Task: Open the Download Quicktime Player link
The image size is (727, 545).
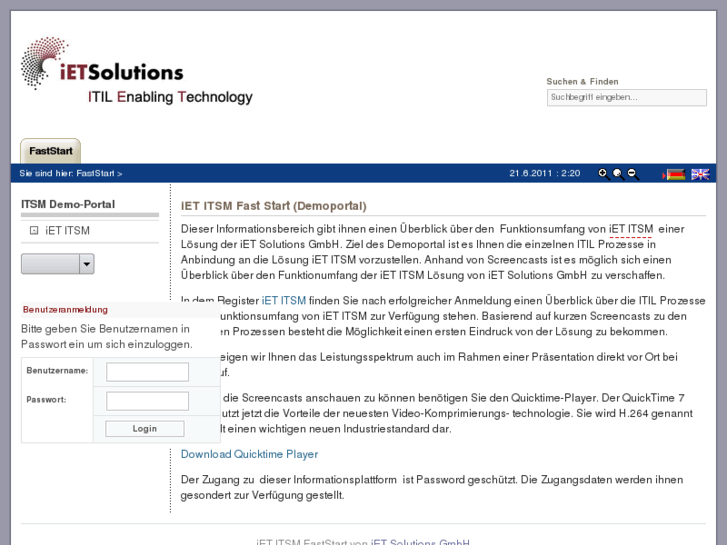Action: pos(249,454)
